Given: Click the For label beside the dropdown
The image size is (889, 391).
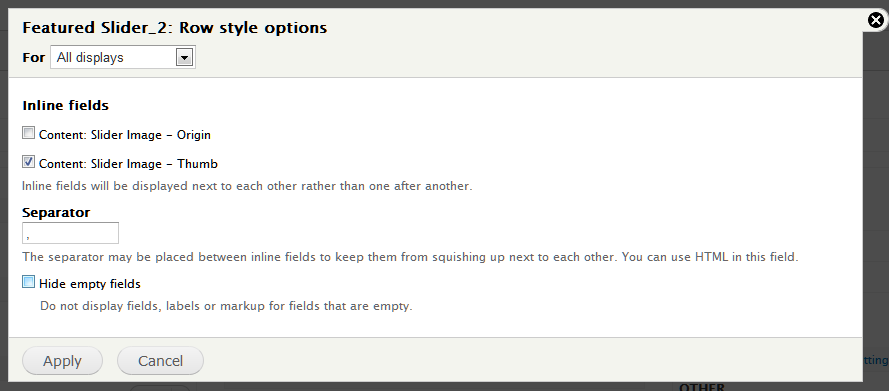Looking at the screenshot, I should (33, 58).
